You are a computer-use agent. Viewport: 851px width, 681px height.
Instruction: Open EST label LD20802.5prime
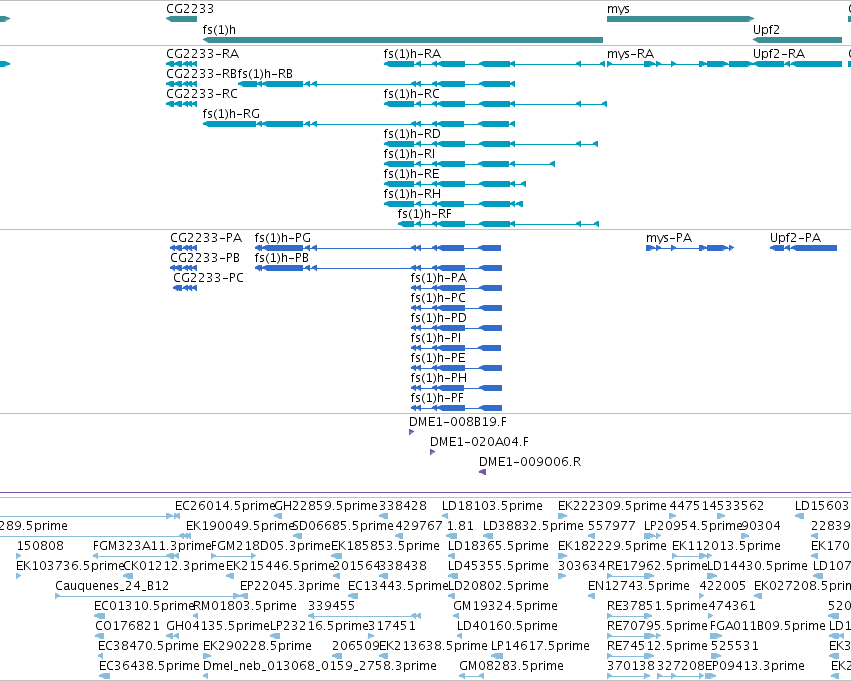[498, 586]
